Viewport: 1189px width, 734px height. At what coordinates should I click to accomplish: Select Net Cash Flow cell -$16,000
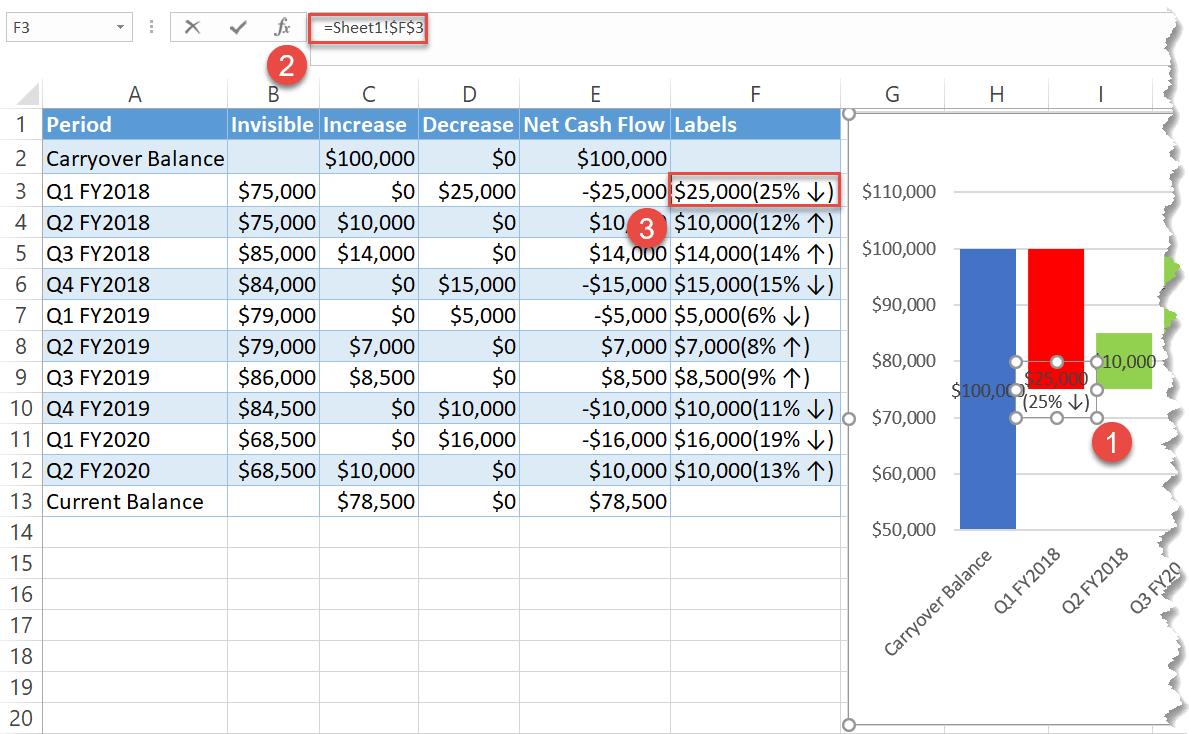595,439
